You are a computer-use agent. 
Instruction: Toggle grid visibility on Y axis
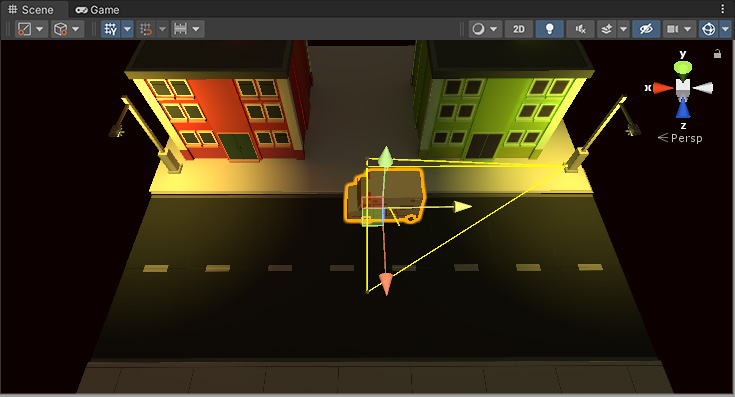pyautogui.click(x=111, y=29)
